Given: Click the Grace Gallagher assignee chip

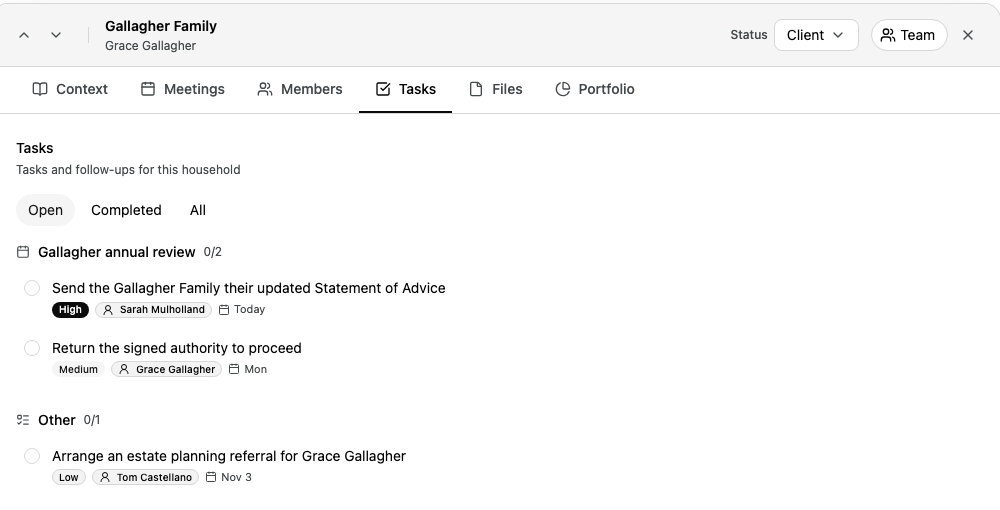Looking at the screenshot, I should click(x=166, y=370).
